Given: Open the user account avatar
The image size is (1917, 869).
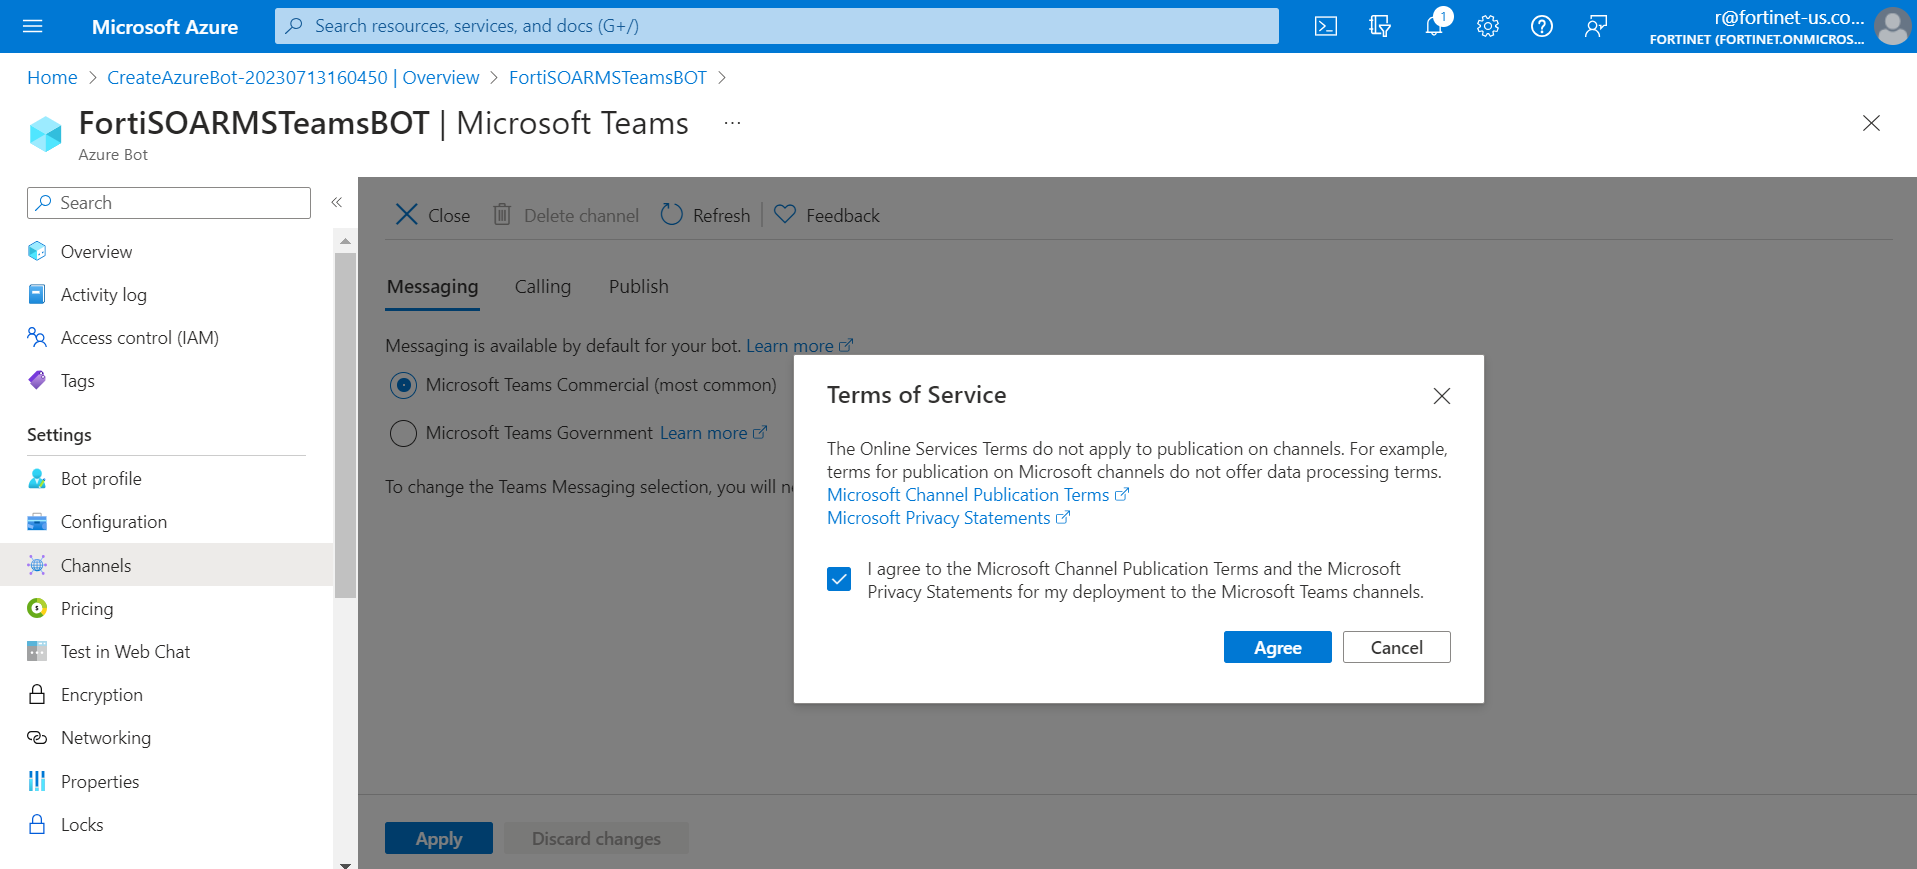Looking at the screenshot, I should point(1891,27).
